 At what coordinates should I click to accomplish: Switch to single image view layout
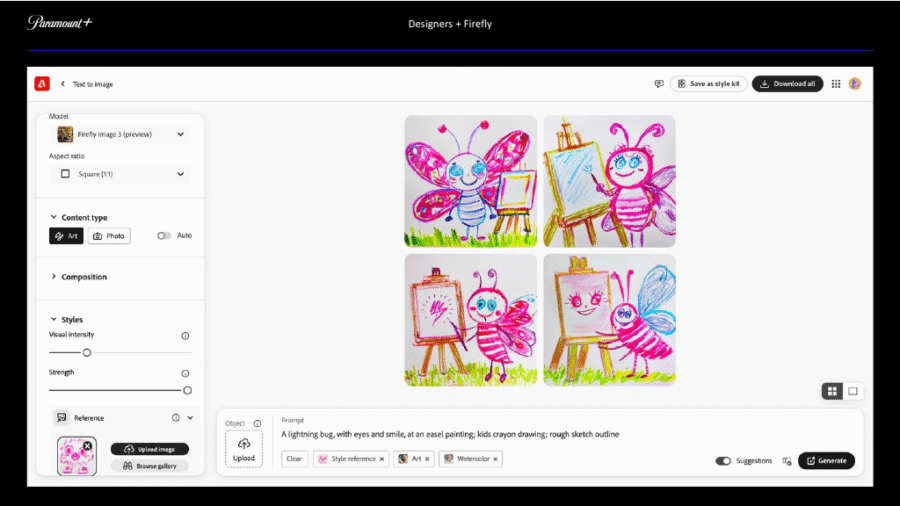click(x=853, y=391)
